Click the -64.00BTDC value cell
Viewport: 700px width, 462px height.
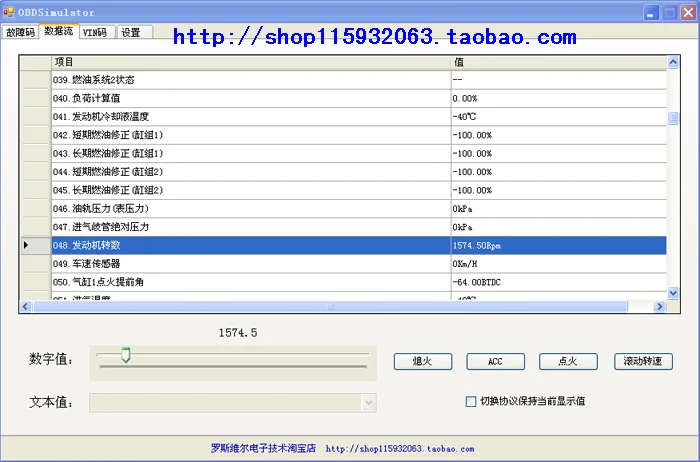[x=559, y=282]
